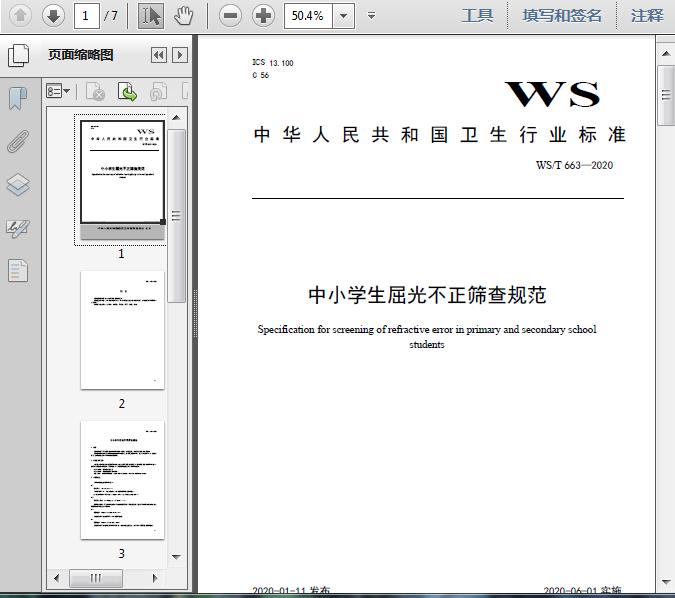
Task: Open the bookmarks panel in sidebar
Action: (18, 98)
